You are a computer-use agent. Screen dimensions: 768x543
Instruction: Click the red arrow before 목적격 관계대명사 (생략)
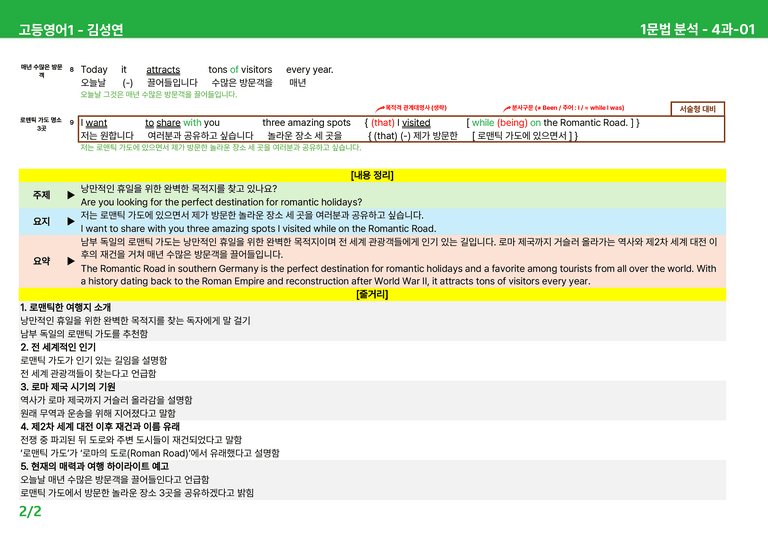[380, 109]
